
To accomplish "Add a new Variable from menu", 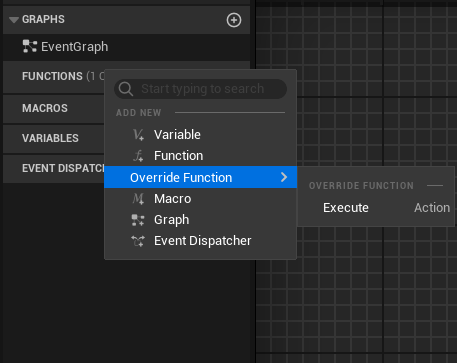I will (200, 135).
